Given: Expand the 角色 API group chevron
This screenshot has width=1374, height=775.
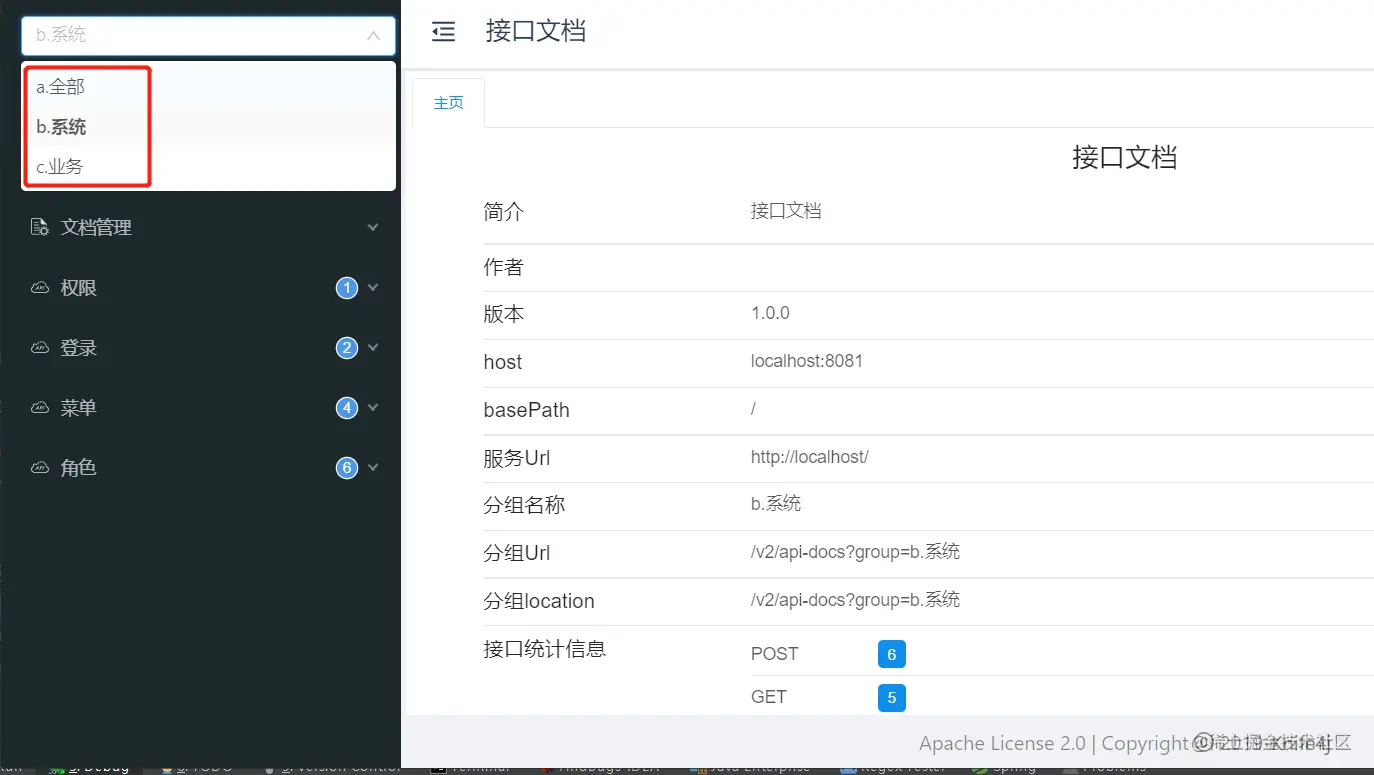Looking at the screenshot, I should point(372,467).
